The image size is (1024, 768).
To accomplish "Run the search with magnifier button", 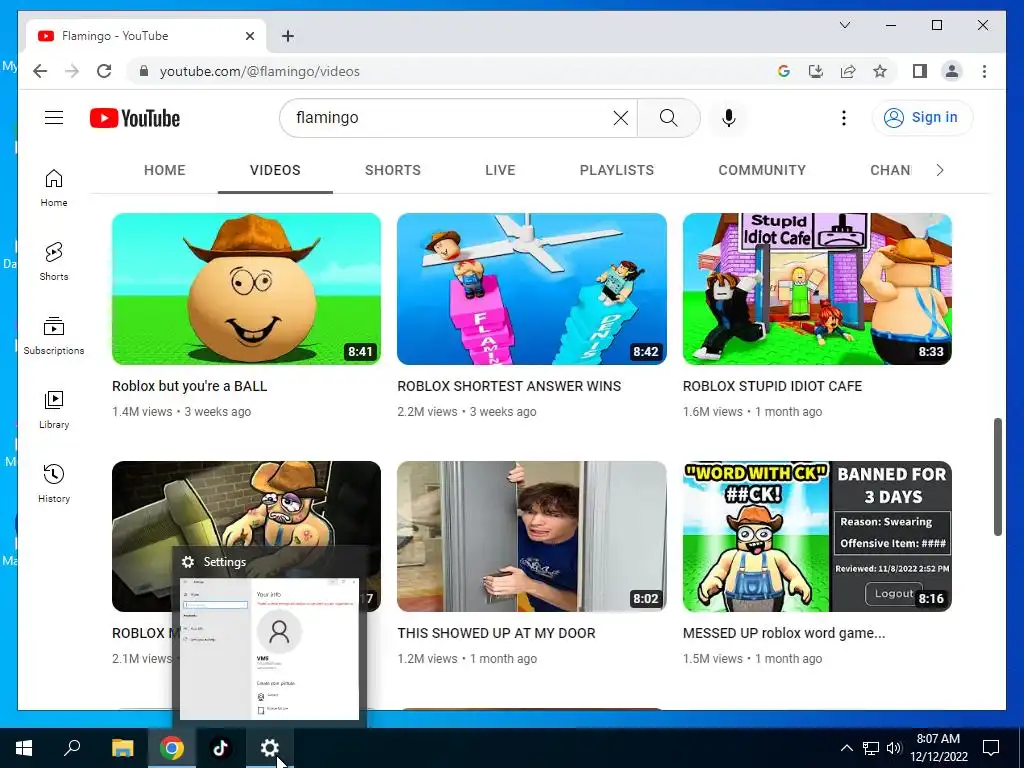I will pos(668,118).
